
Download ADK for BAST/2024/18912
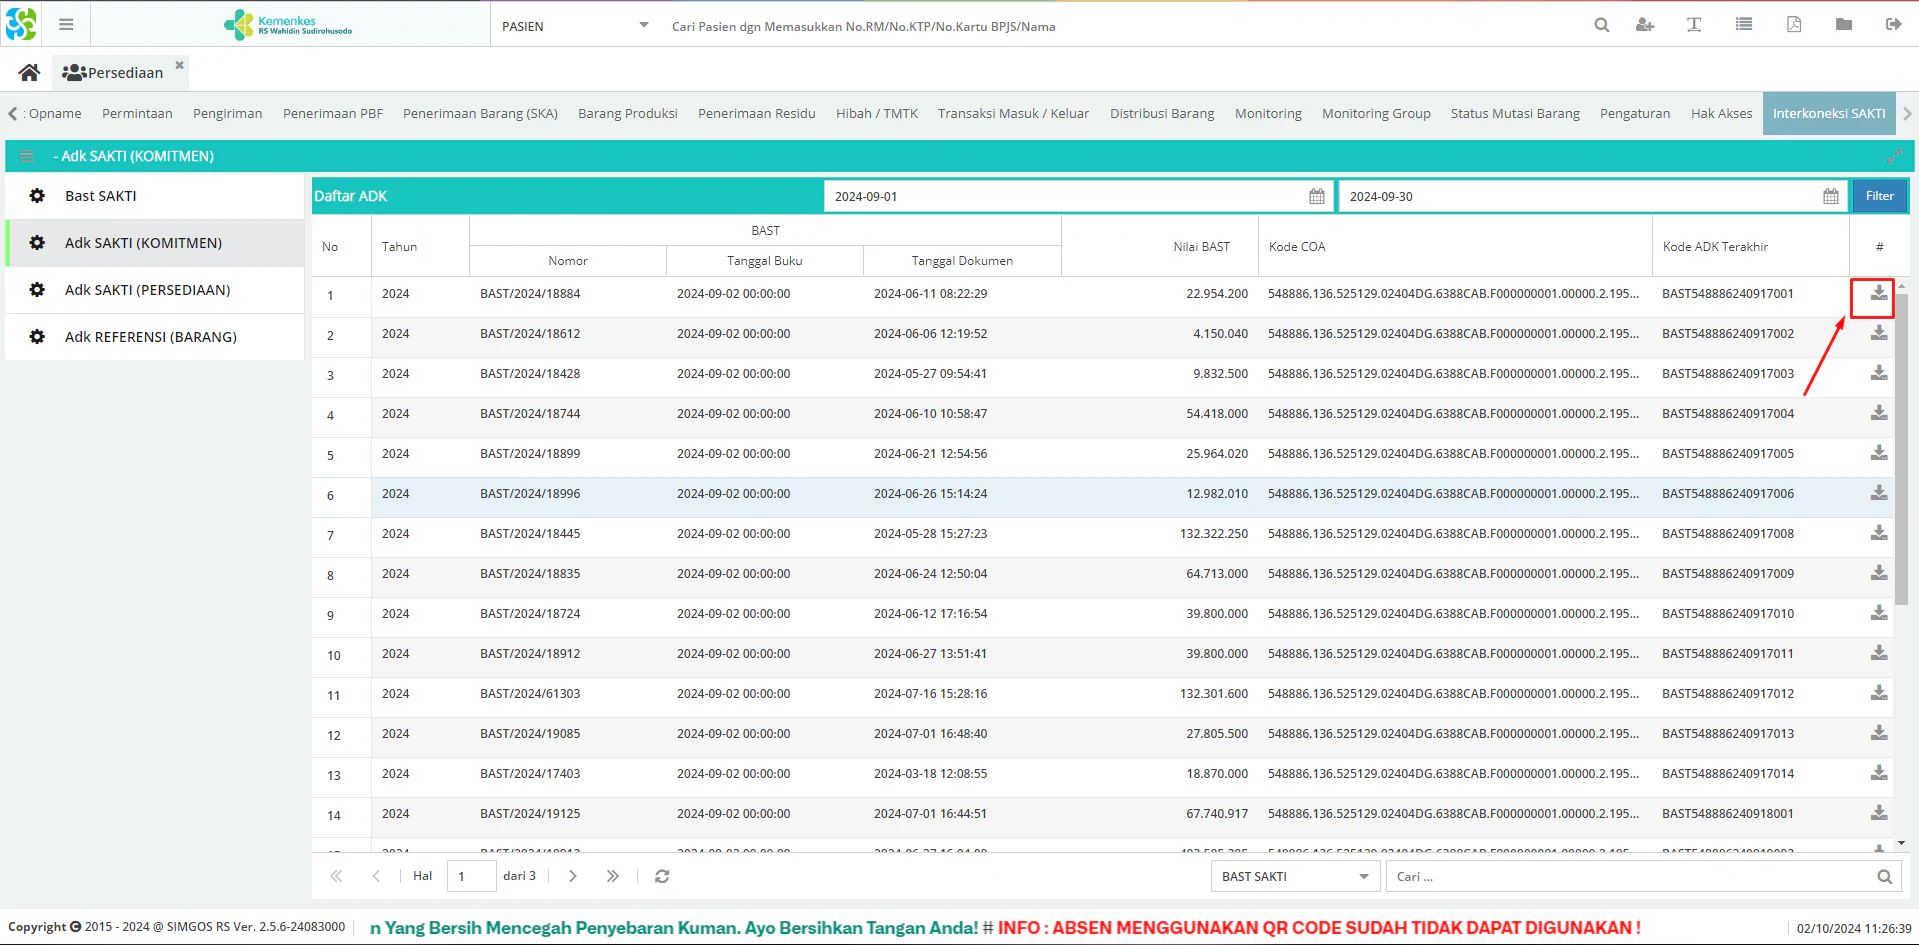(1879, 653)
